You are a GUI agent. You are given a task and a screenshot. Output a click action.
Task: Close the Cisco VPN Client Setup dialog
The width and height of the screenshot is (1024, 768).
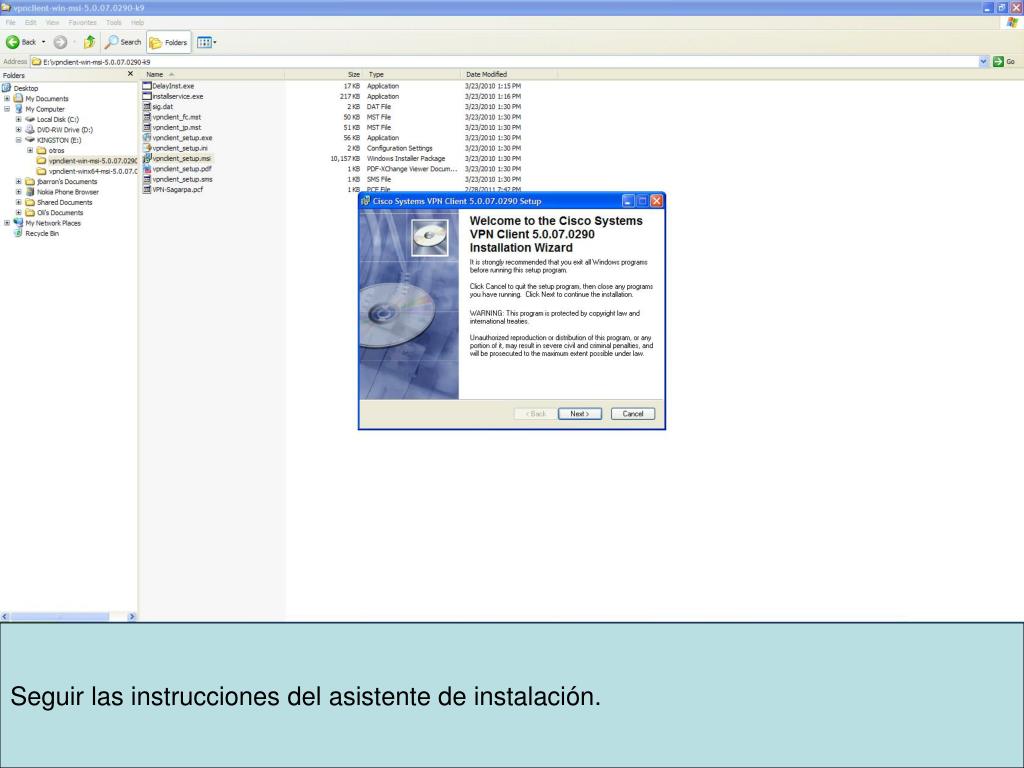point(656,201)
